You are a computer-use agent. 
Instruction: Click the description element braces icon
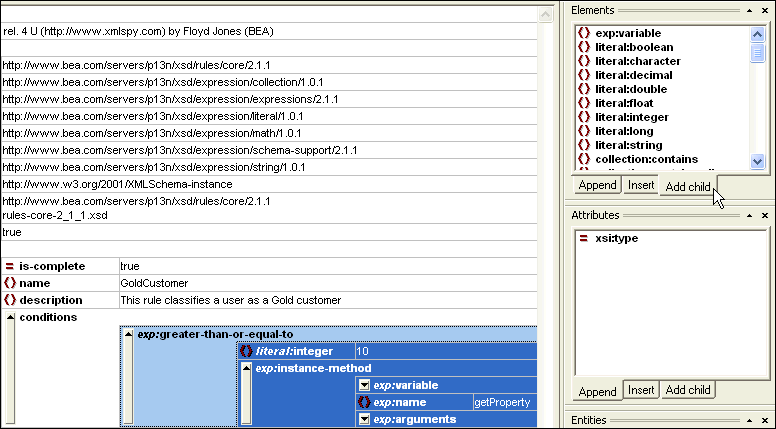[9, 300]
